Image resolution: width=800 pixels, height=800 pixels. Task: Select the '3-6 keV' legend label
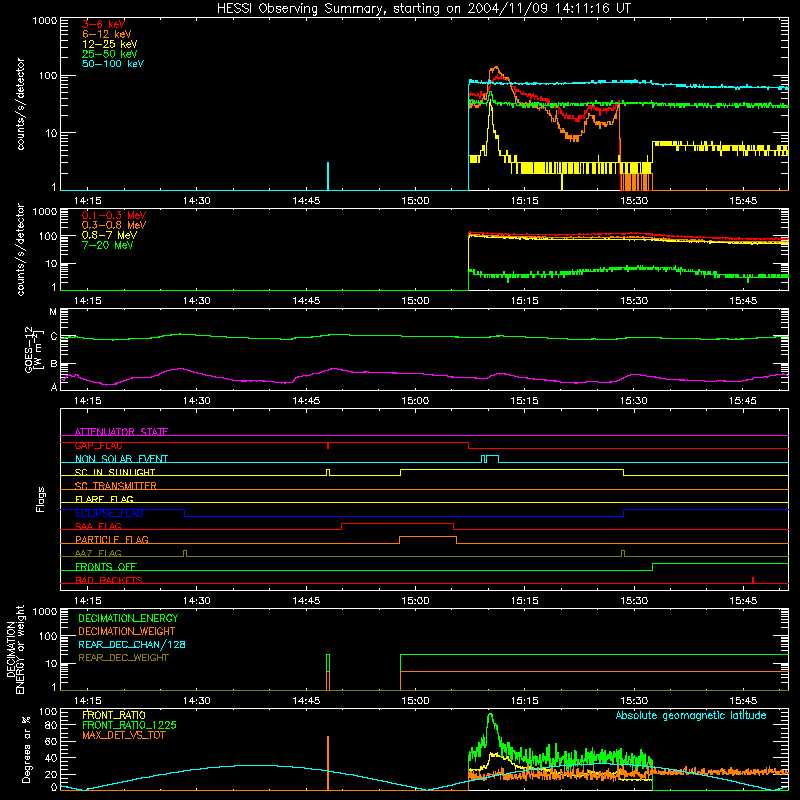(103, 24)
